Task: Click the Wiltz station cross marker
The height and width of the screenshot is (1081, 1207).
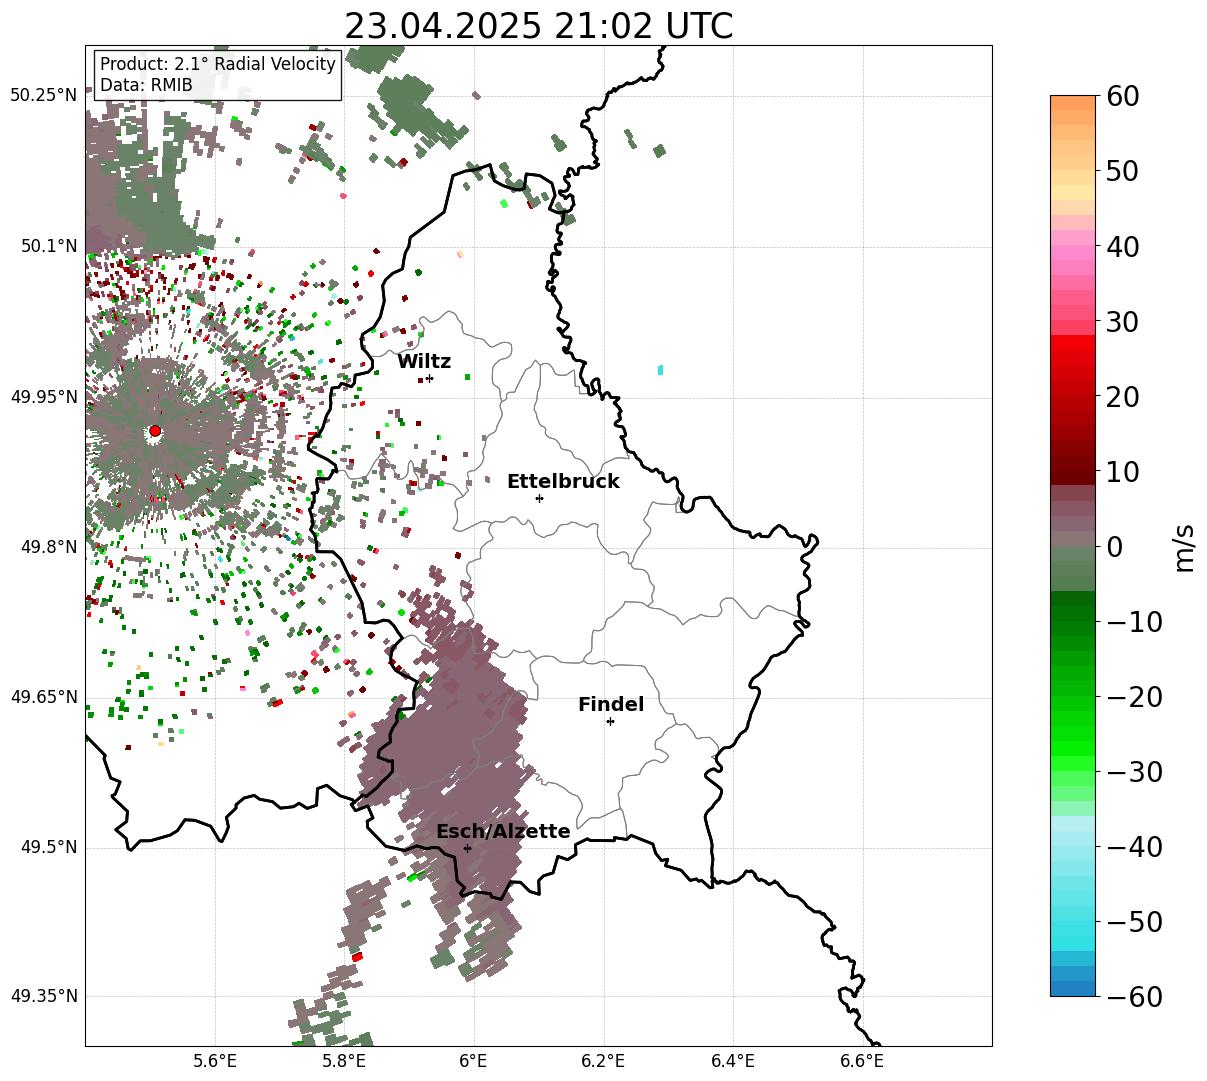Action: click(429, 378)
